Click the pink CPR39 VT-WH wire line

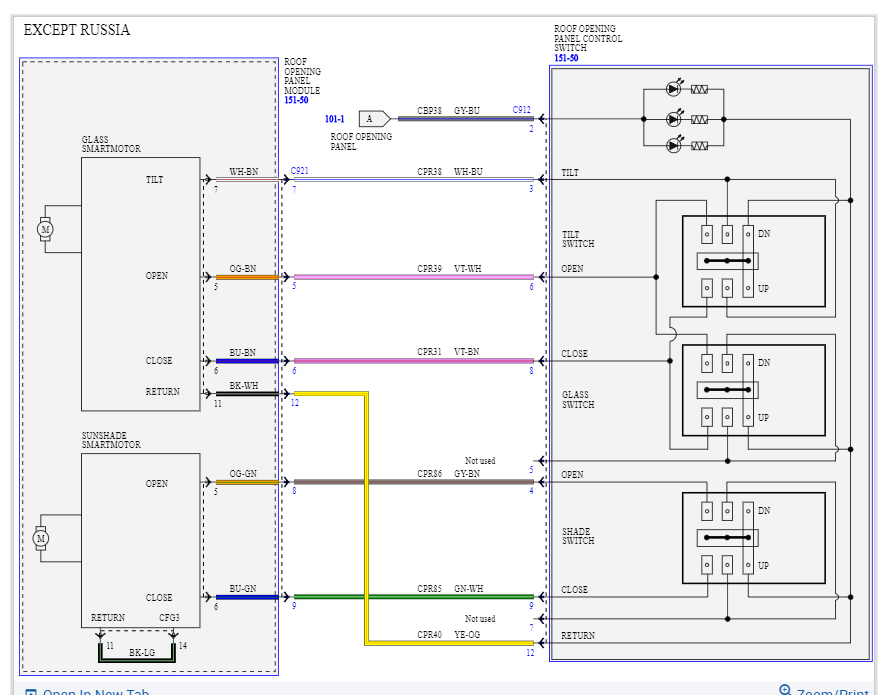[414, 277]
